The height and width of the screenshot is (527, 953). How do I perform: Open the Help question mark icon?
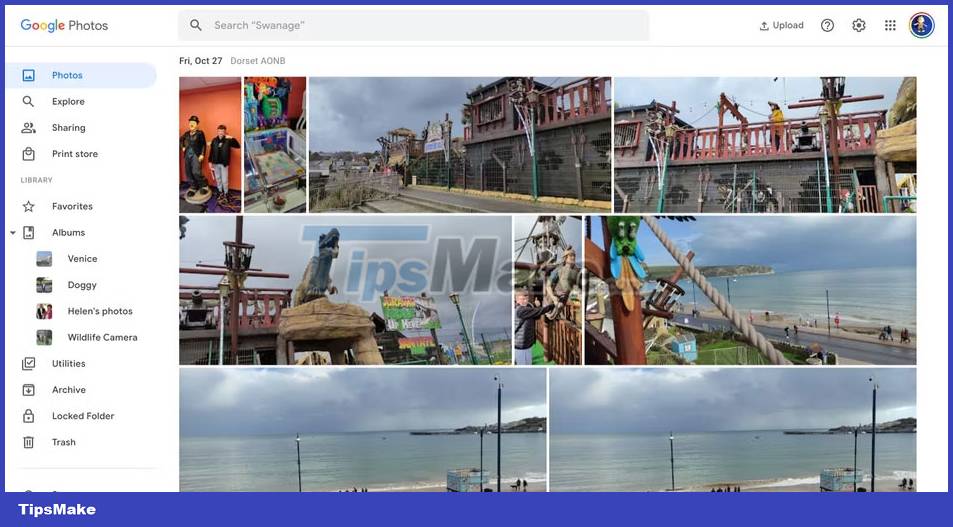pyautogui.click(x=827, y=26)
